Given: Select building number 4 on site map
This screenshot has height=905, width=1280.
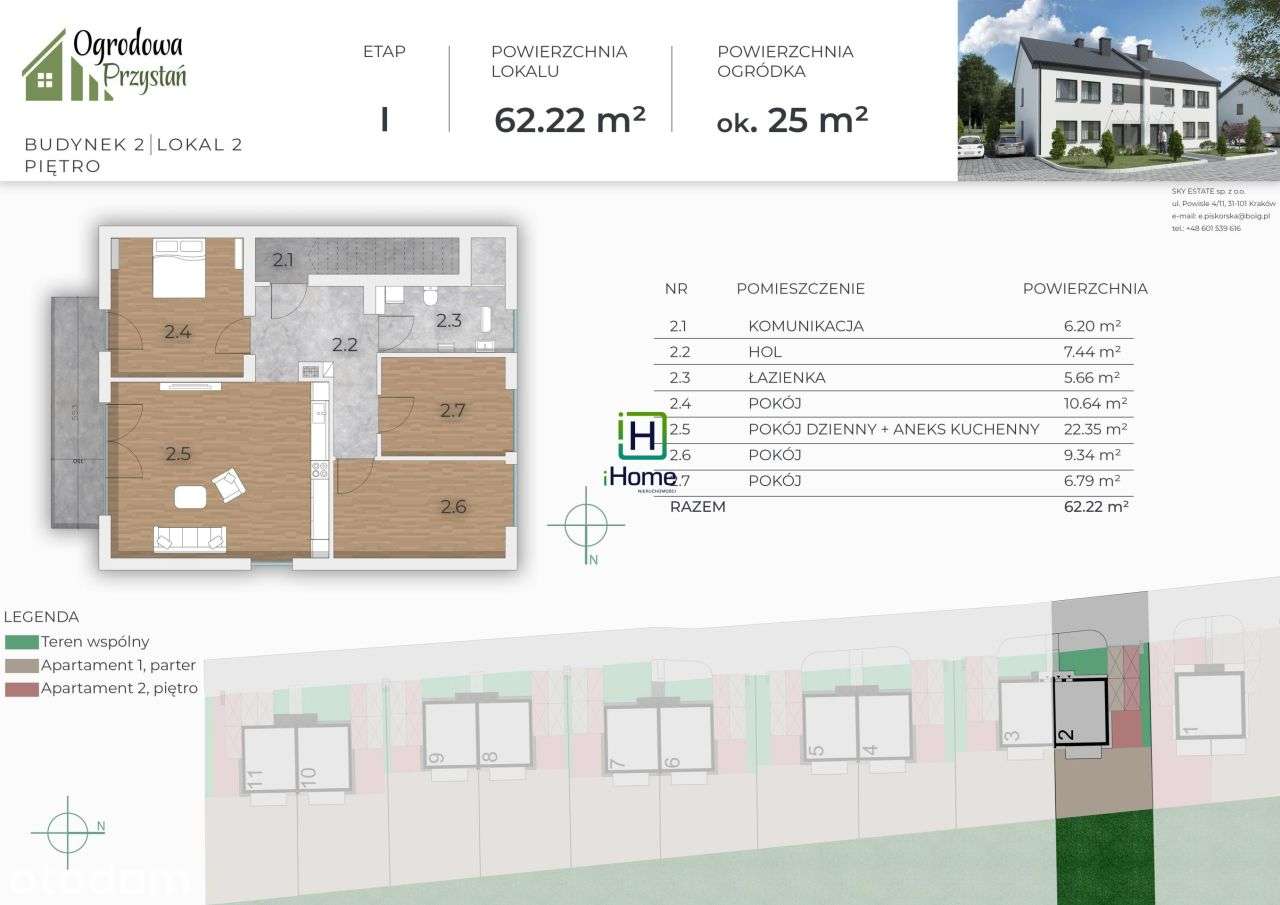Looking at the screenshot, I should coord(885,727).
